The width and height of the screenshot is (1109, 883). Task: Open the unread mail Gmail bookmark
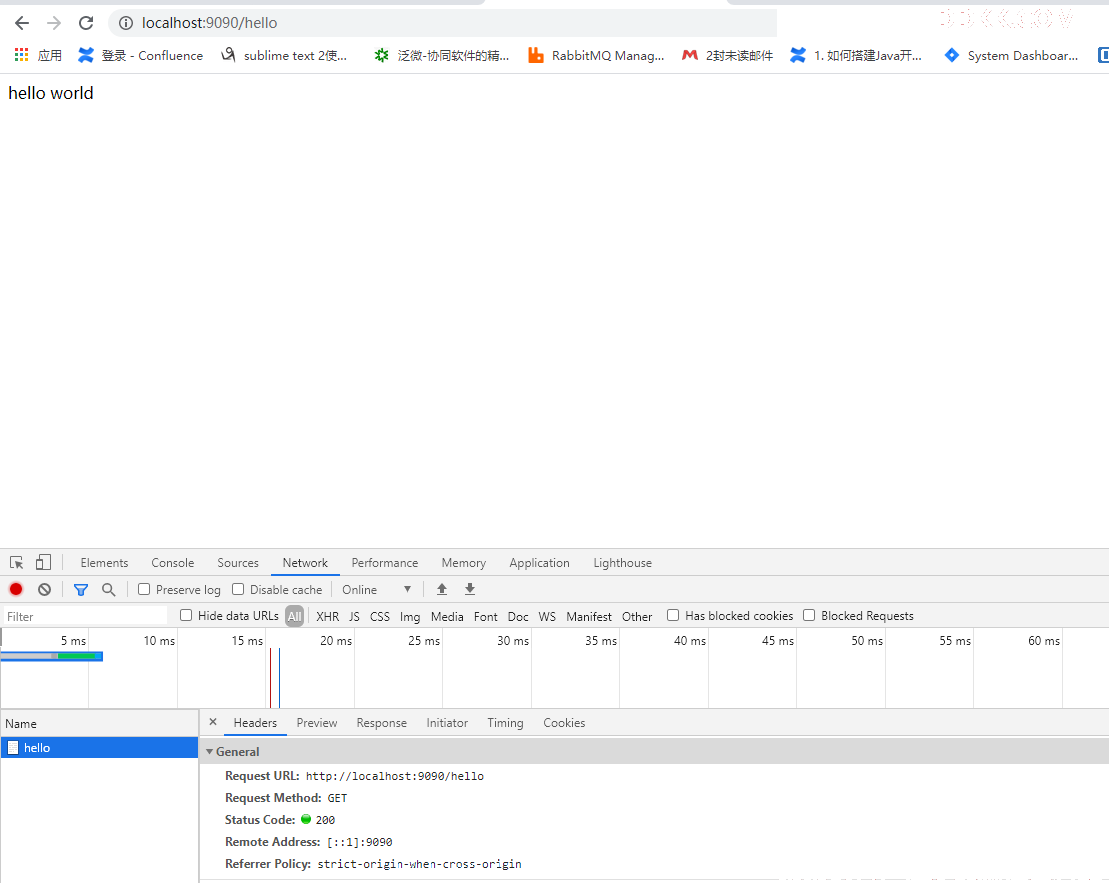[x=727, y=55]
